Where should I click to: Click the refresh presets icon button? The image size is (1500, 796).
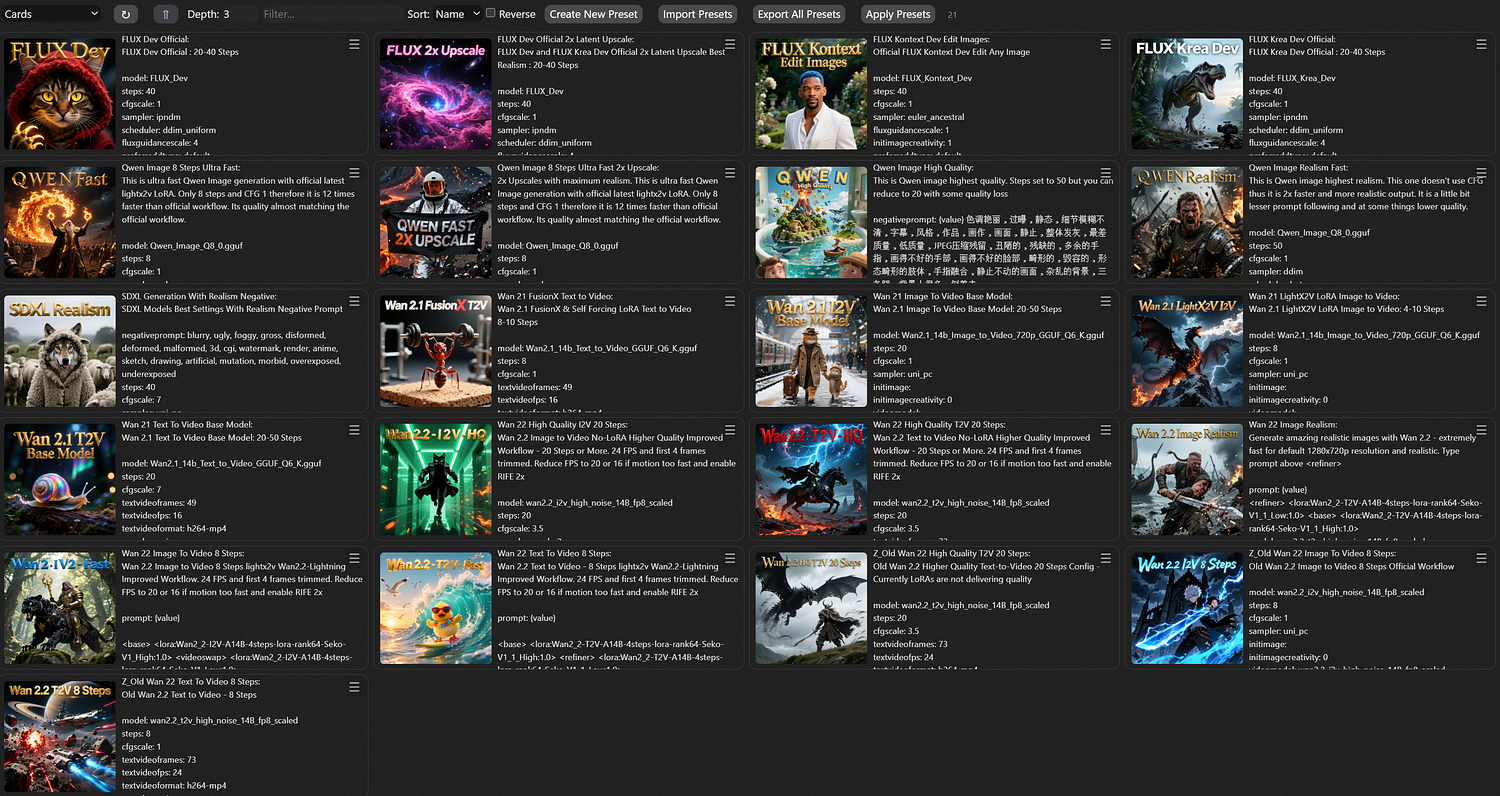(x=125, y=14)
